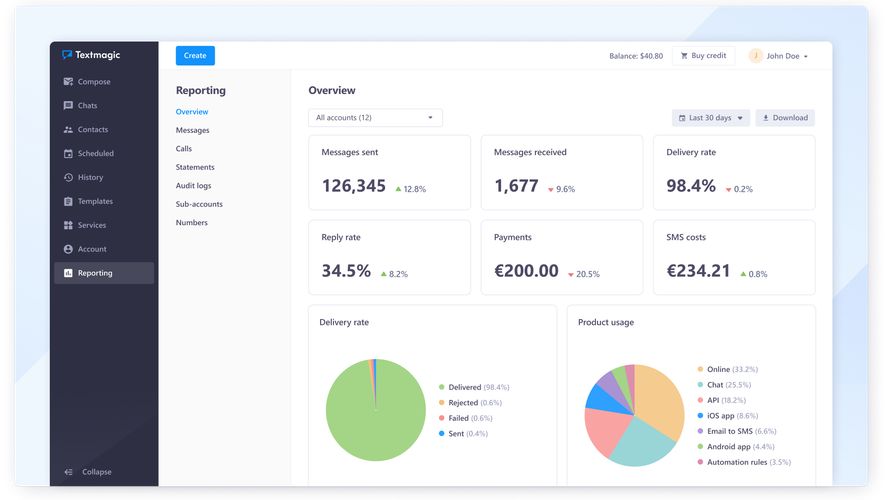
Task: Select the Contacts people icon
Action: pyautogui.click(x=68, y=130)
